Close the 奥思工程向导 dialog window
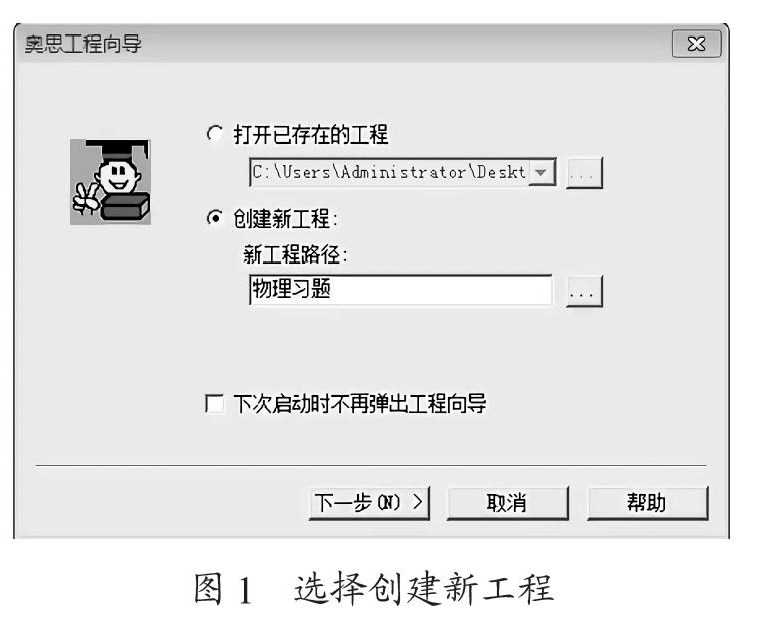The image size is (775, 622). pyautogui.click(x=696, y=44)
